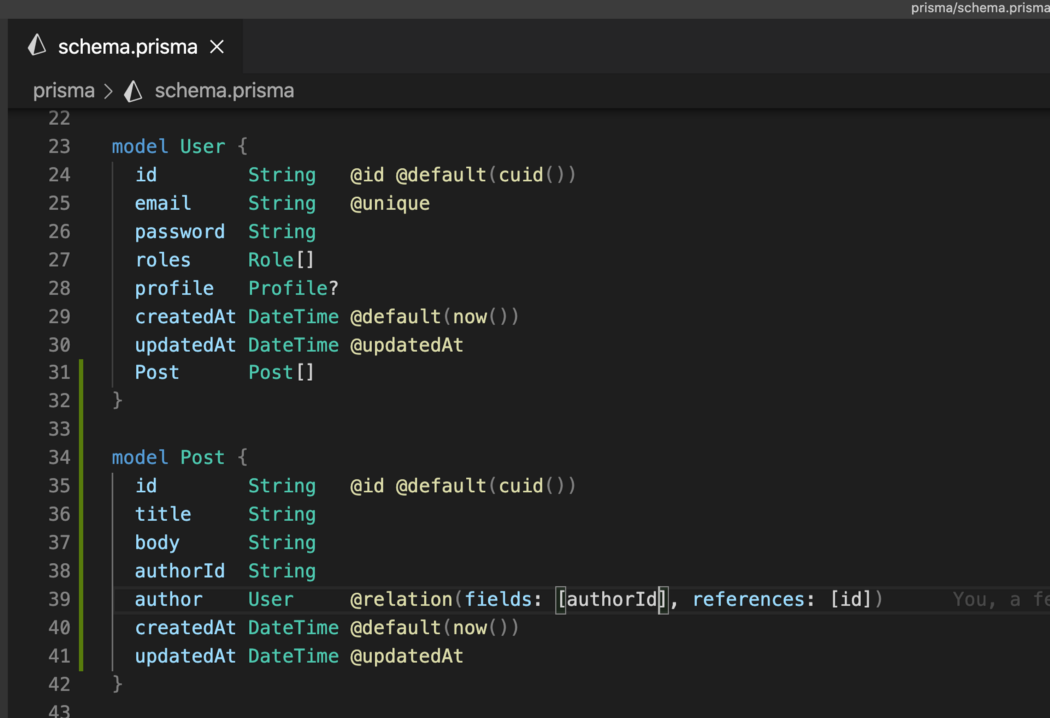Click the 'Profile?' type on line 28
Image resolution: width=1050 pixels, height=718 pixels.
coord(293,288)
